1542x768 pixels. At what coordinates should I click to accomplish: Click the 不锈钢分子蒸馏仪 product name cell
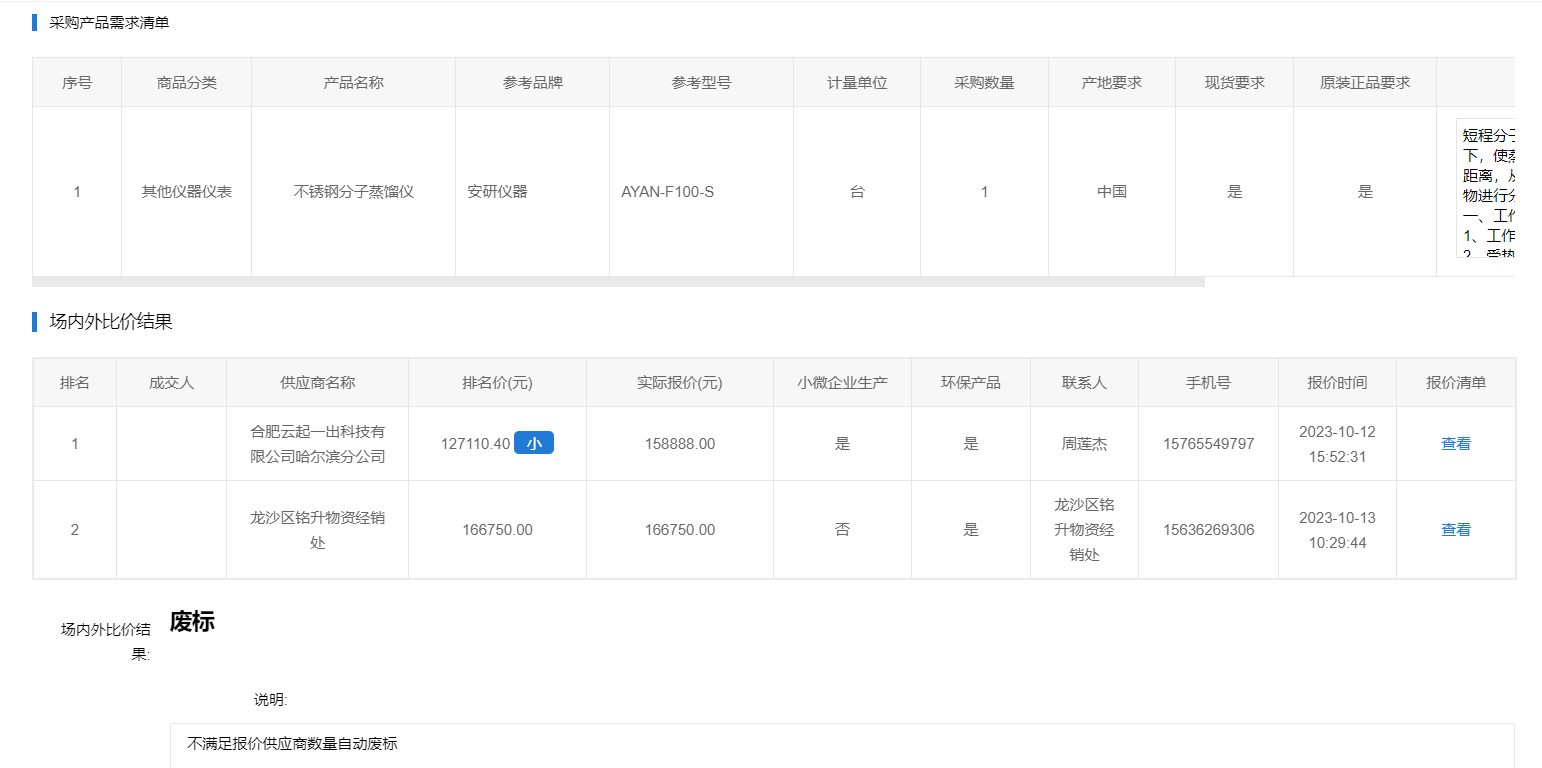coord(353,192)
